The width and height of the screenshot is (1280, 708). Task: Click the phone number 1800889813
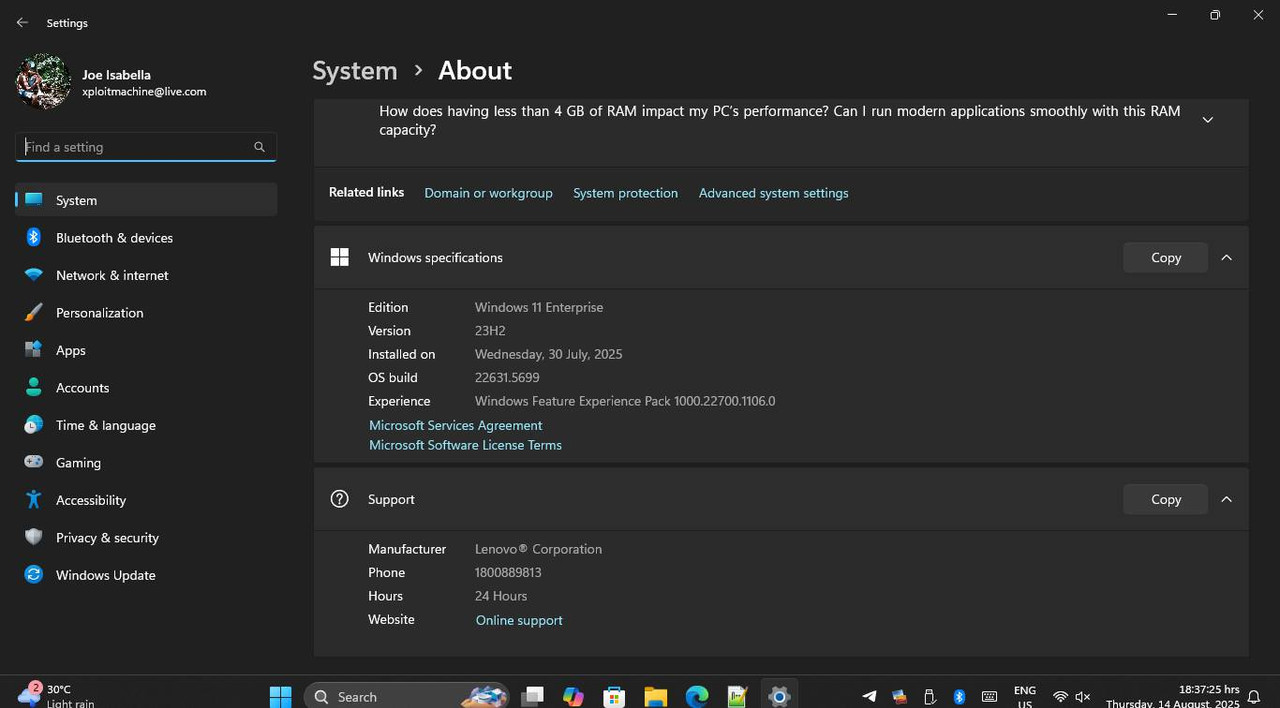pyautogui.click(x=508, y=573)
